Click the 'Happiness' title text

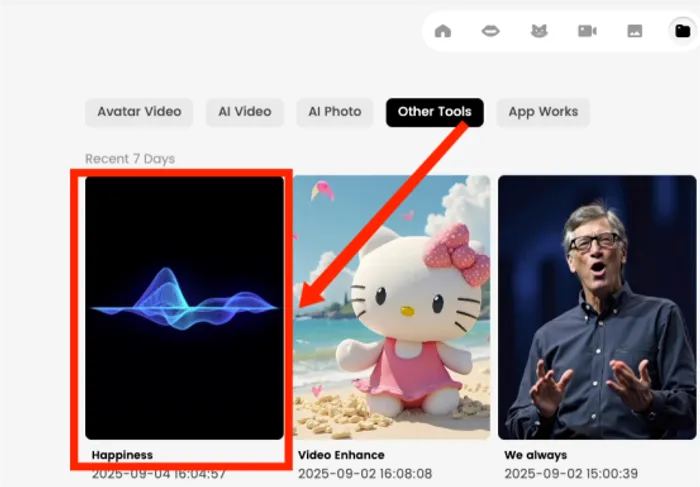122,455
